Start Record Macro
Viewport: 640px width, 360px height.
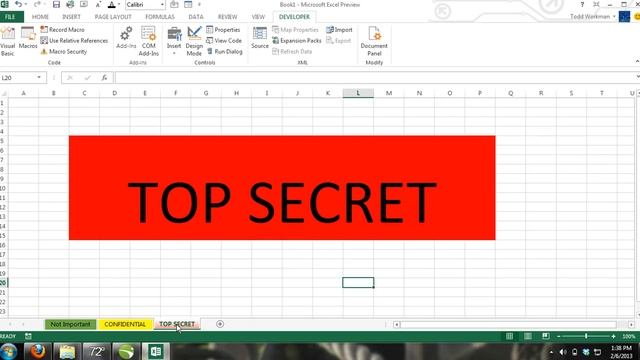pyautogui.click(x=62, y=30)
